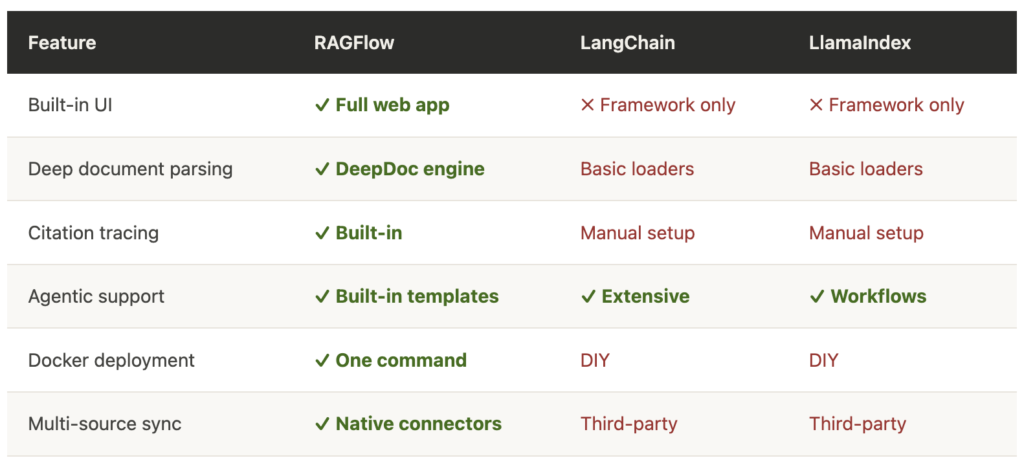Click the checkmark next to "DeepDoc engine"
This screenshot has height=467, width=1024.
click(322, 169)
